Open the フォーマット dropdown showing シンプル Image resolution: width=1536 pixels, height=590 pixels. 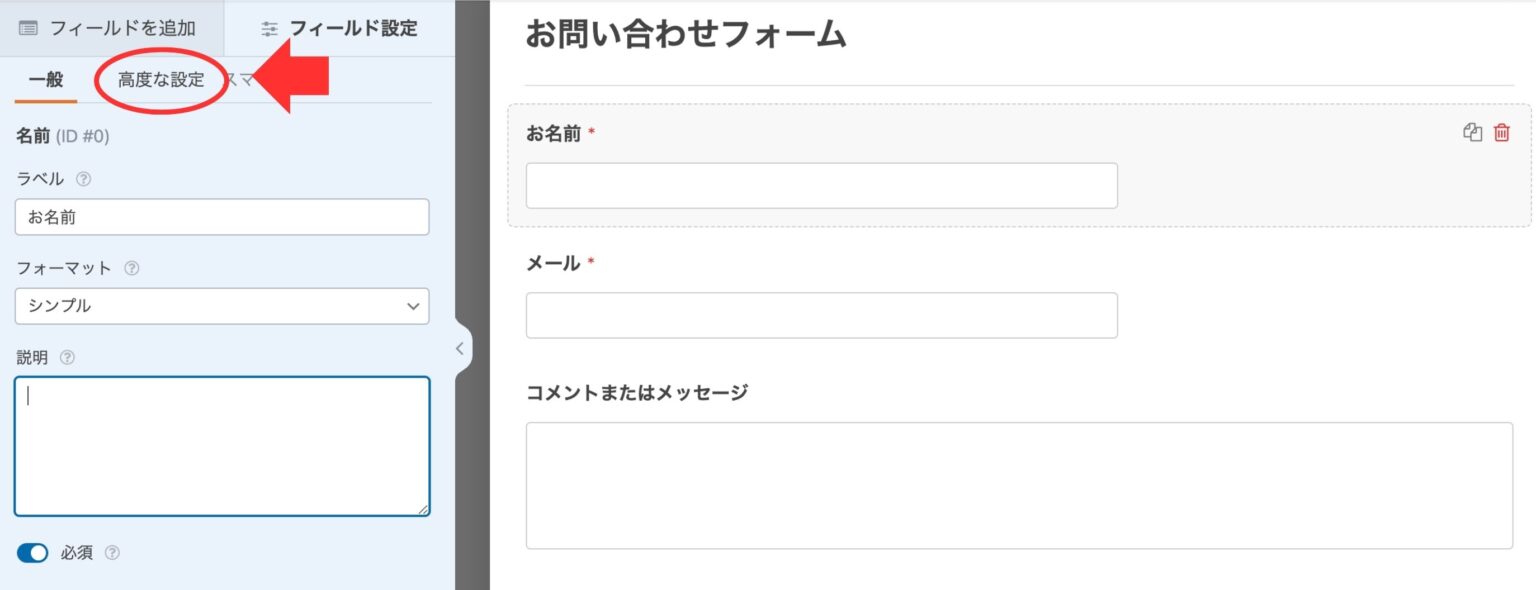click(x=222, y=306)
